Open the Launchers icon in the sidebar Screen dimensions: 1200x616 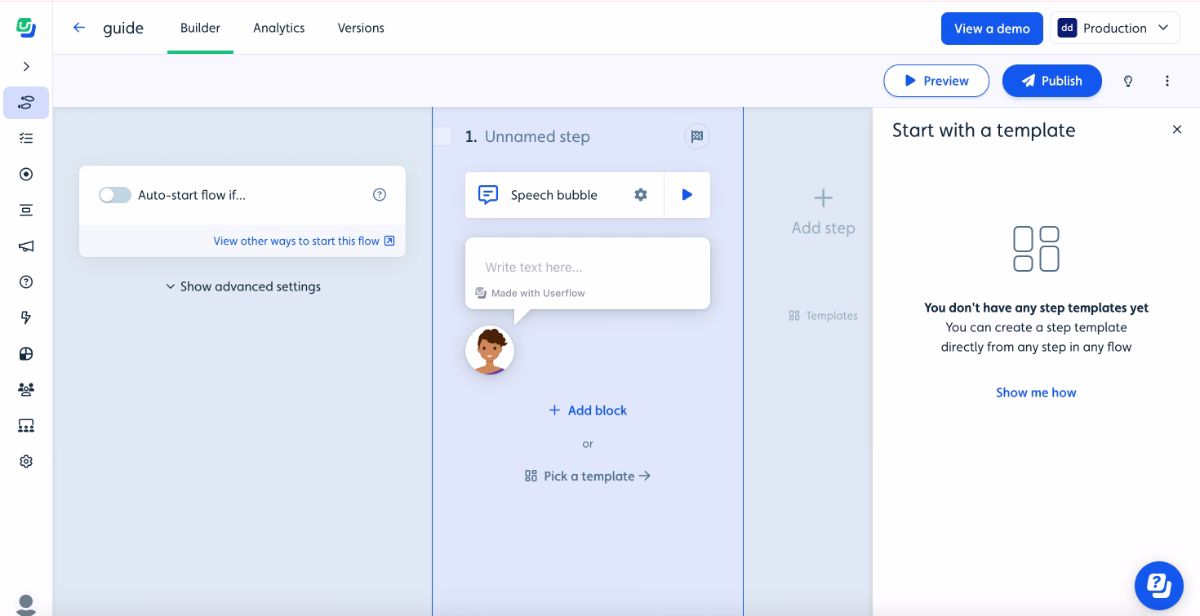pos(26,173)
